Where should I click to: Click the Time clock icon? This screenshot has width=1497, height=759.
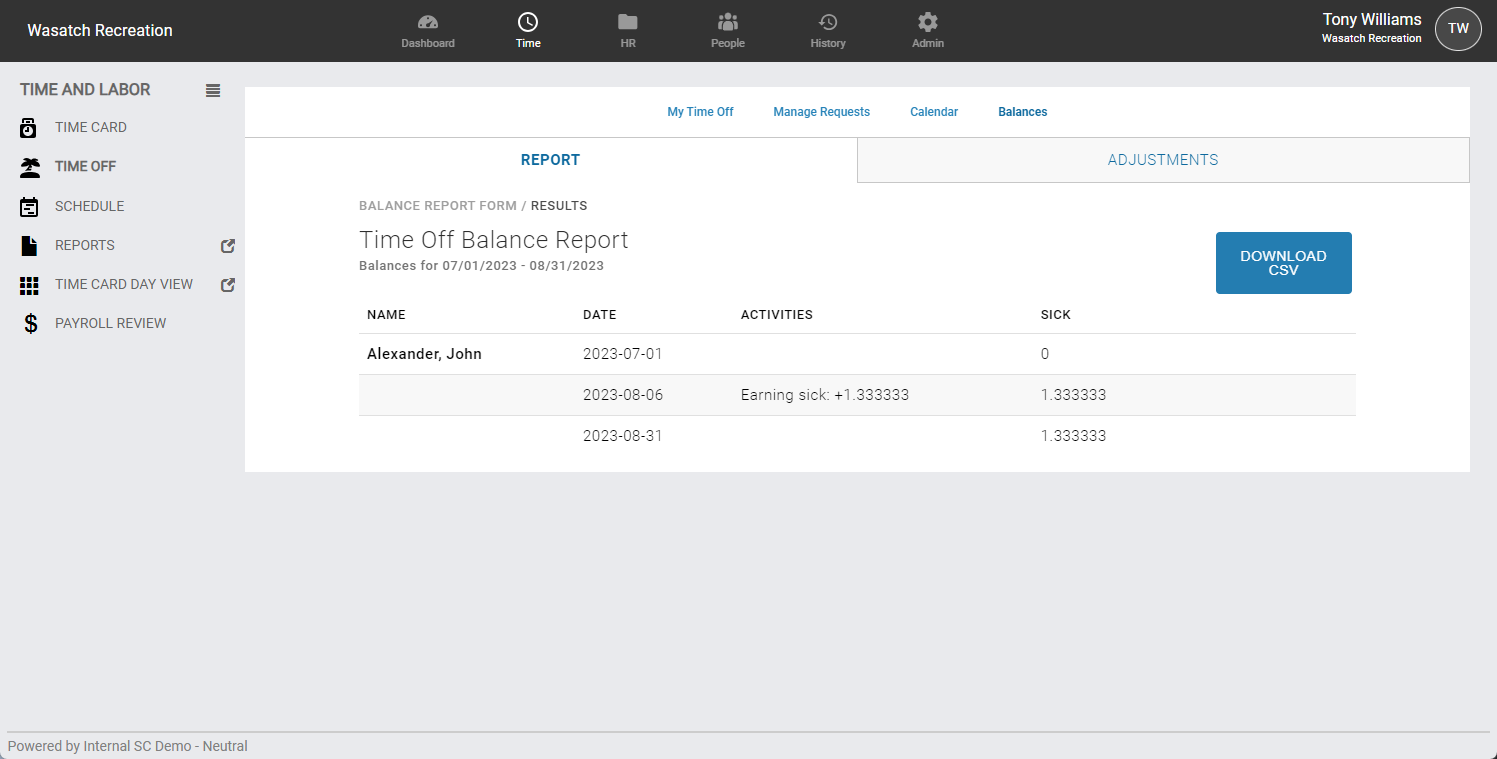point(528,23)
